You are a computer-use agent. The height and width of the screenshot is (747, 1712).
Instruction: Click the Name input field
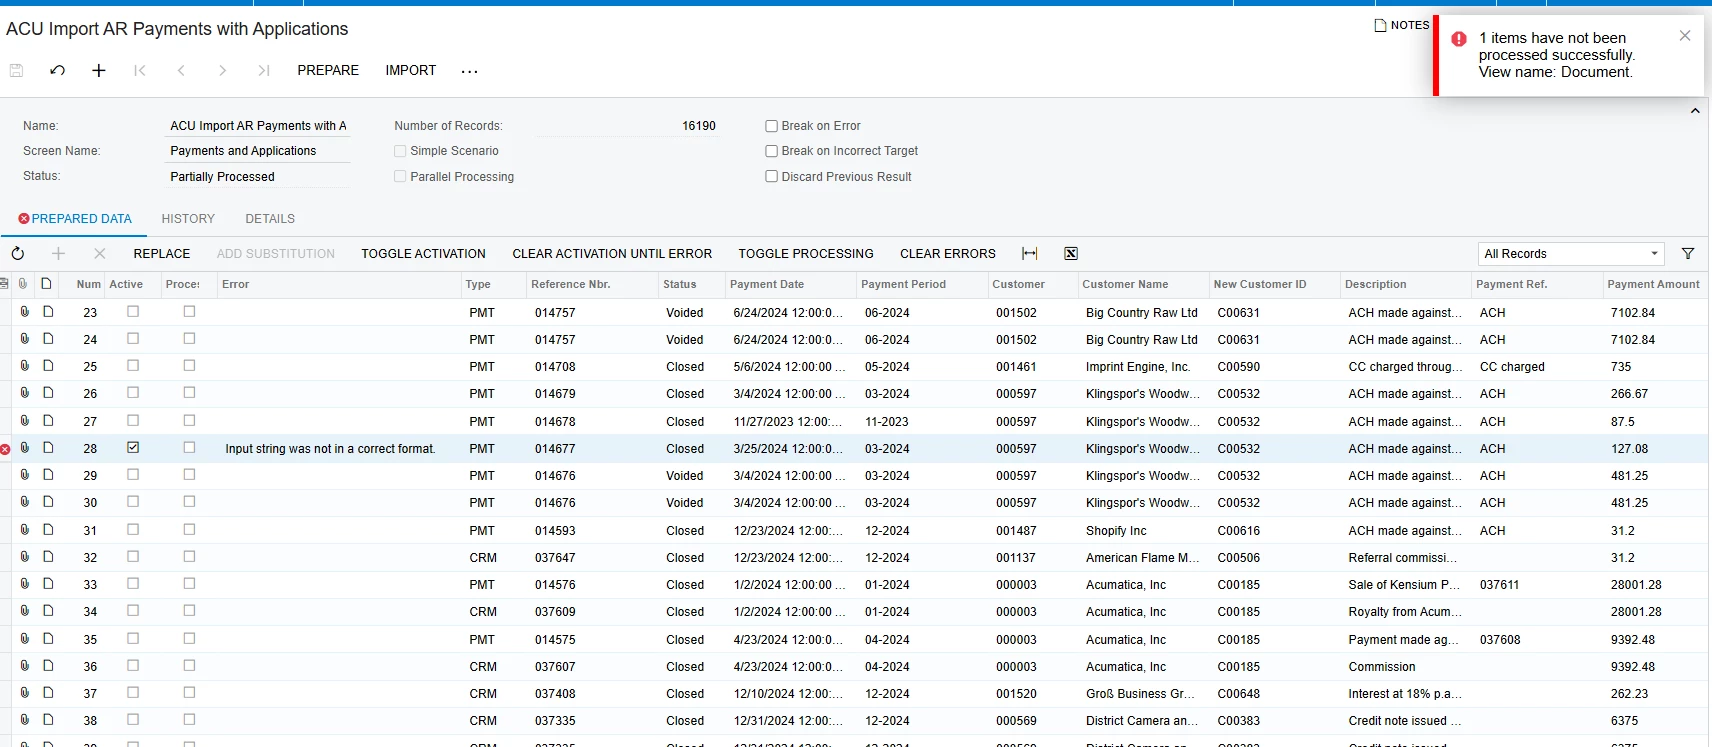tap(259, 126)
